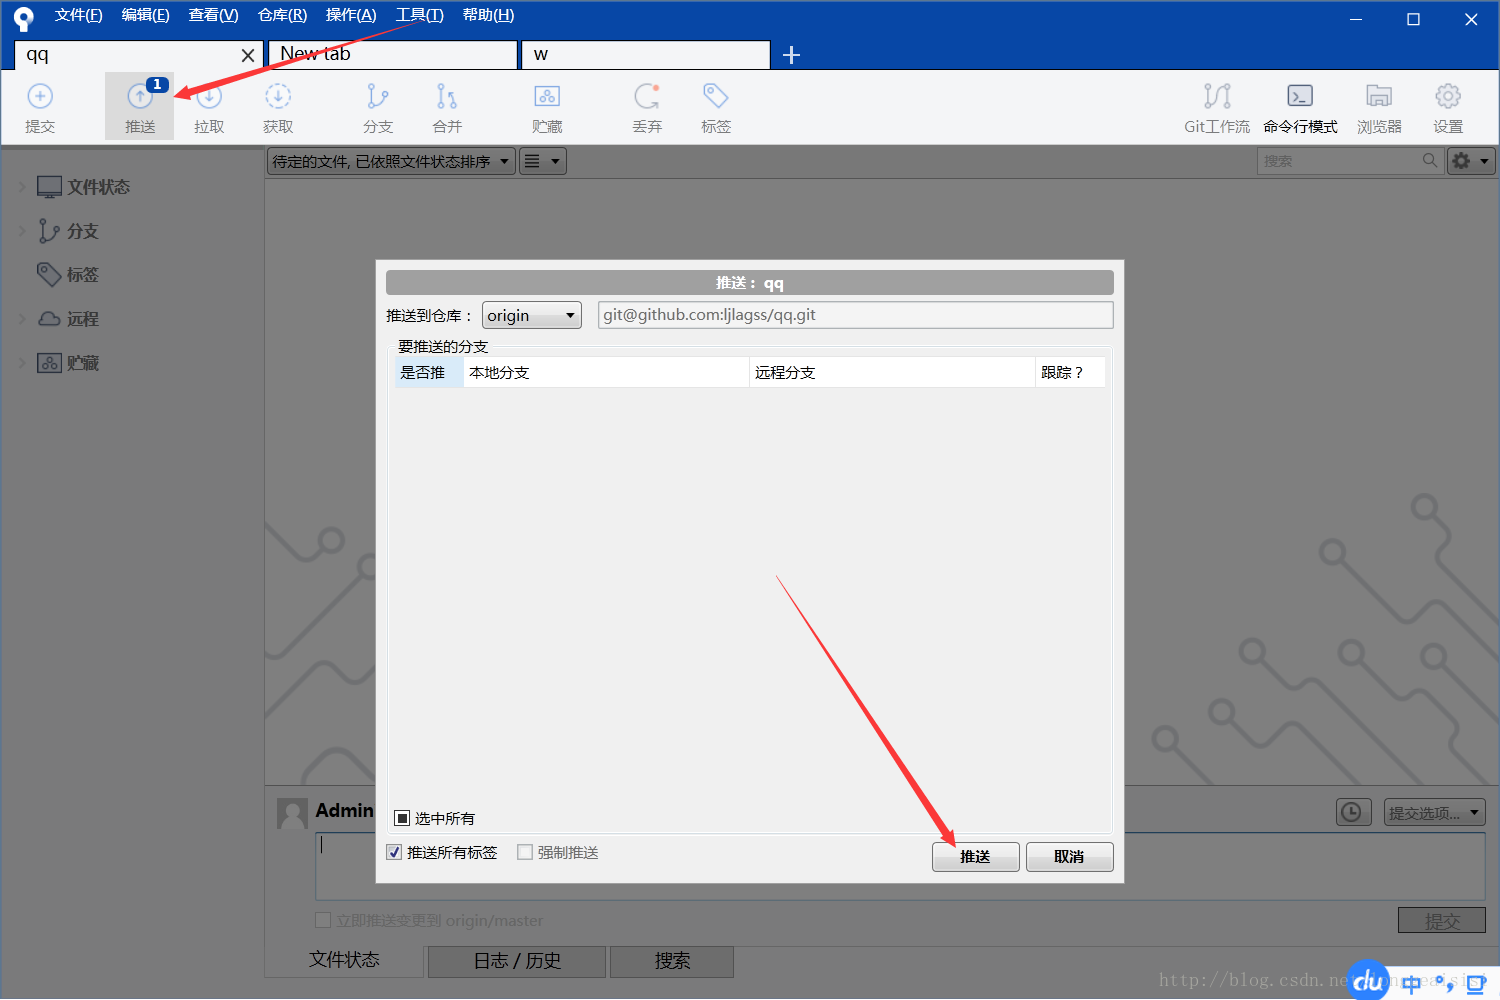This screenshot has height=1000, width=1500.
Task: Uncheck 推送所有标签 checkbox
Action: (394, 852)
